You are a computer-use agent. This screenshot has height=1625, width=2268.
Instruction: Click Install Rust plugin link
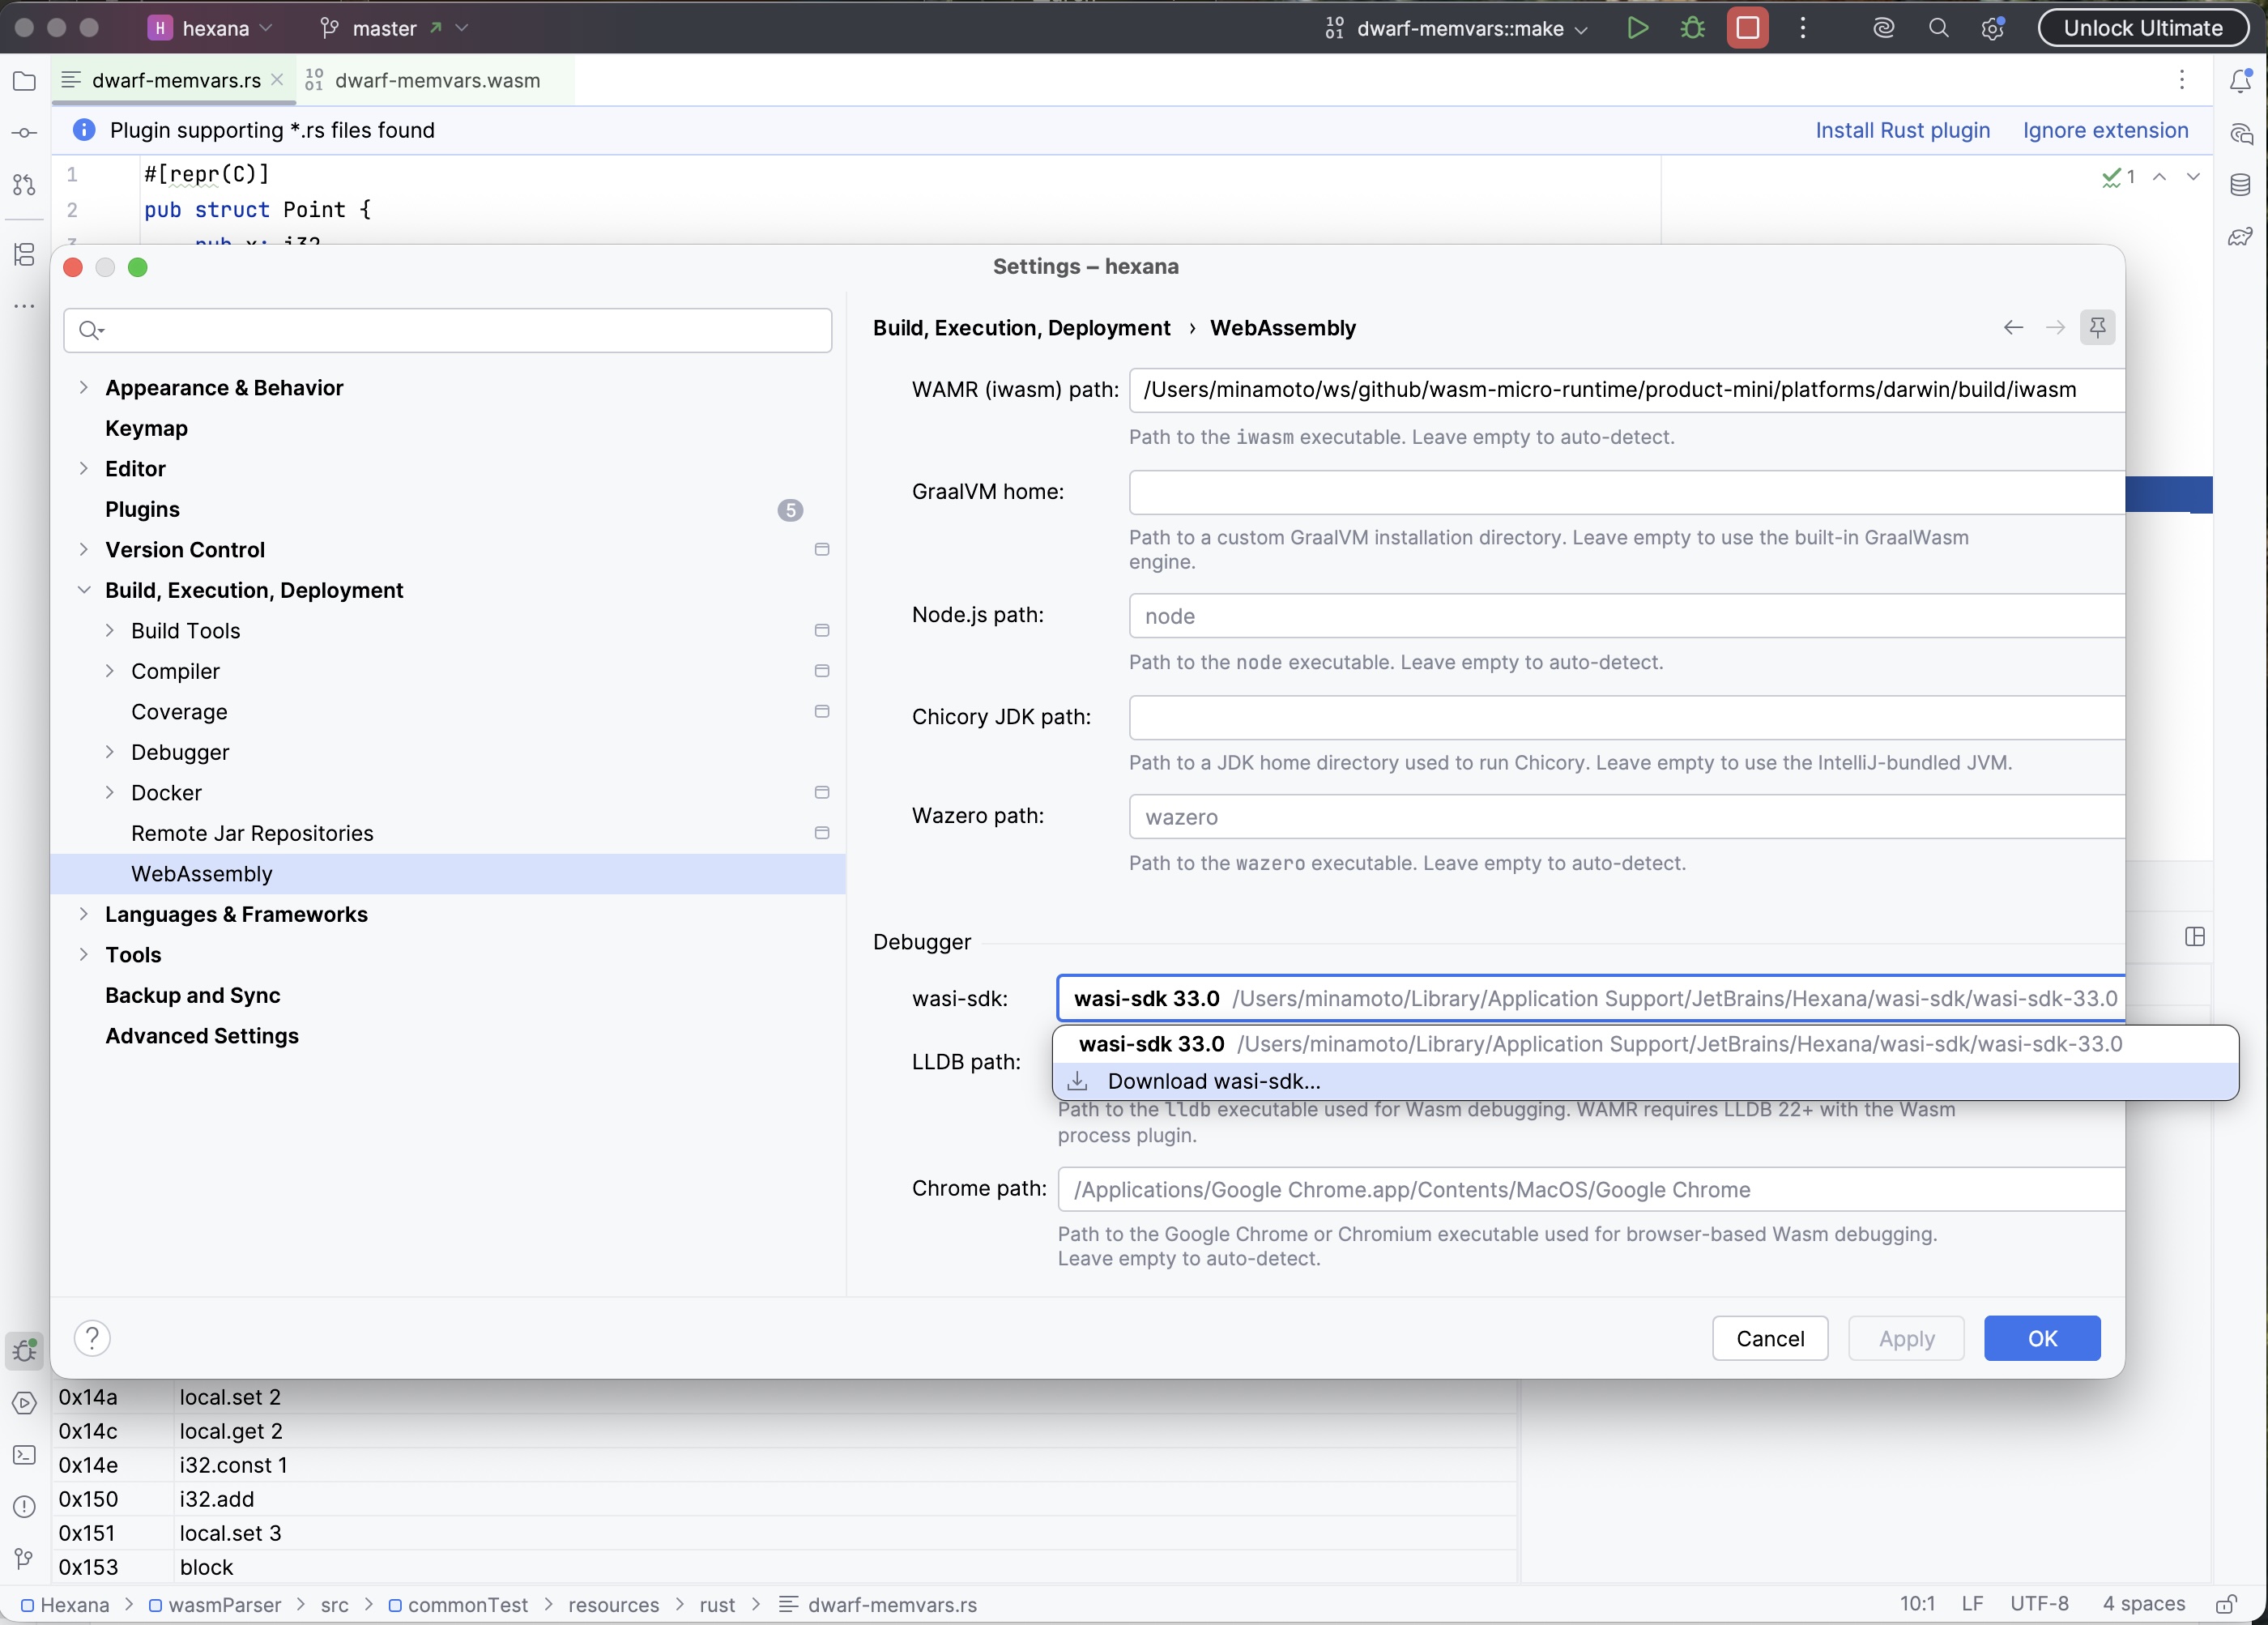(1902, 130)
